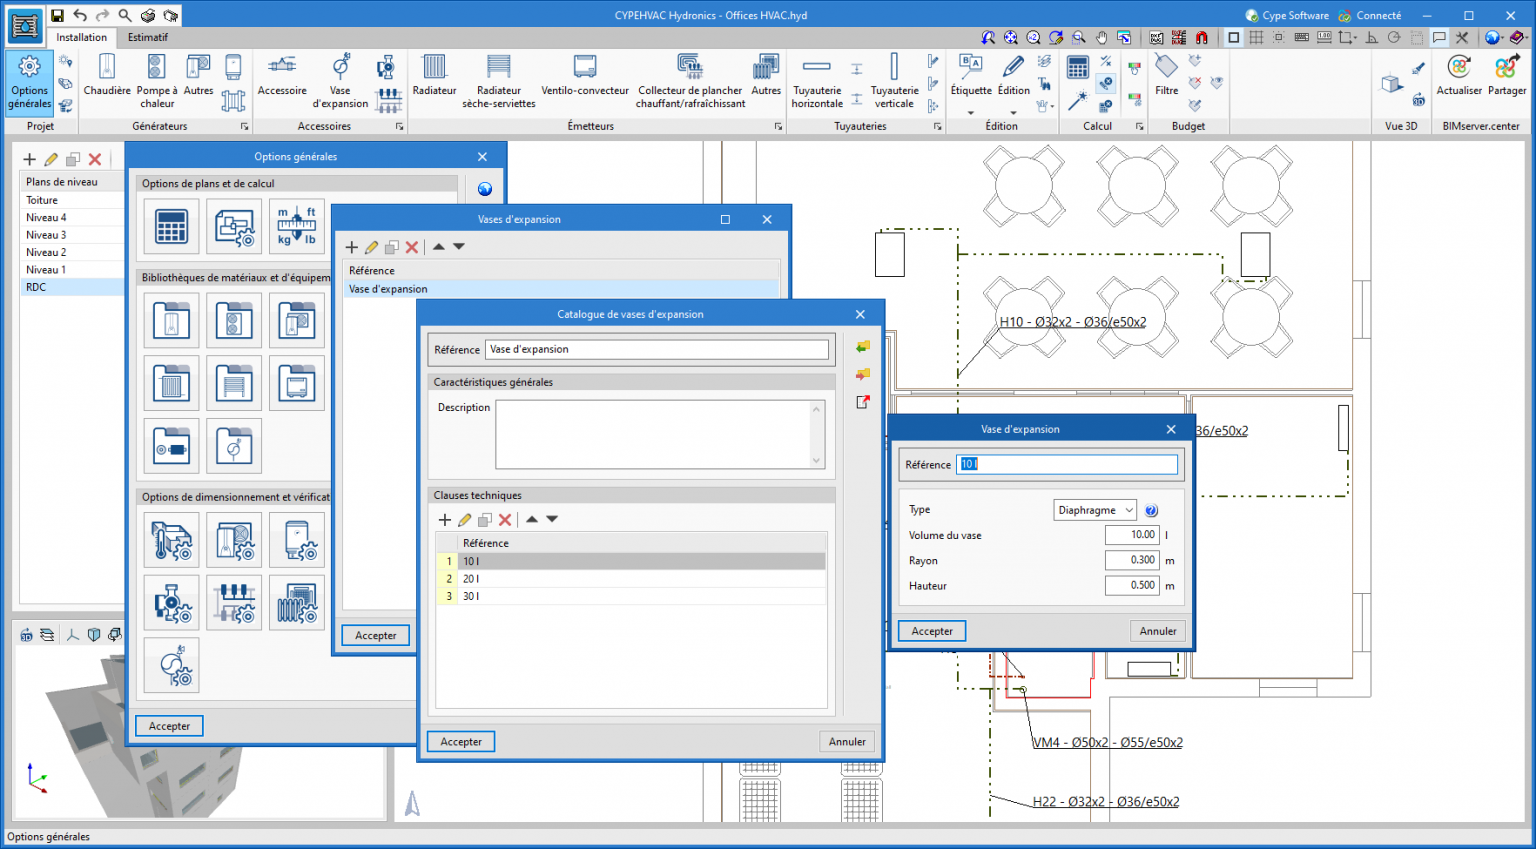Add a new clause in Clauses techniques

(x=445, y=520)
